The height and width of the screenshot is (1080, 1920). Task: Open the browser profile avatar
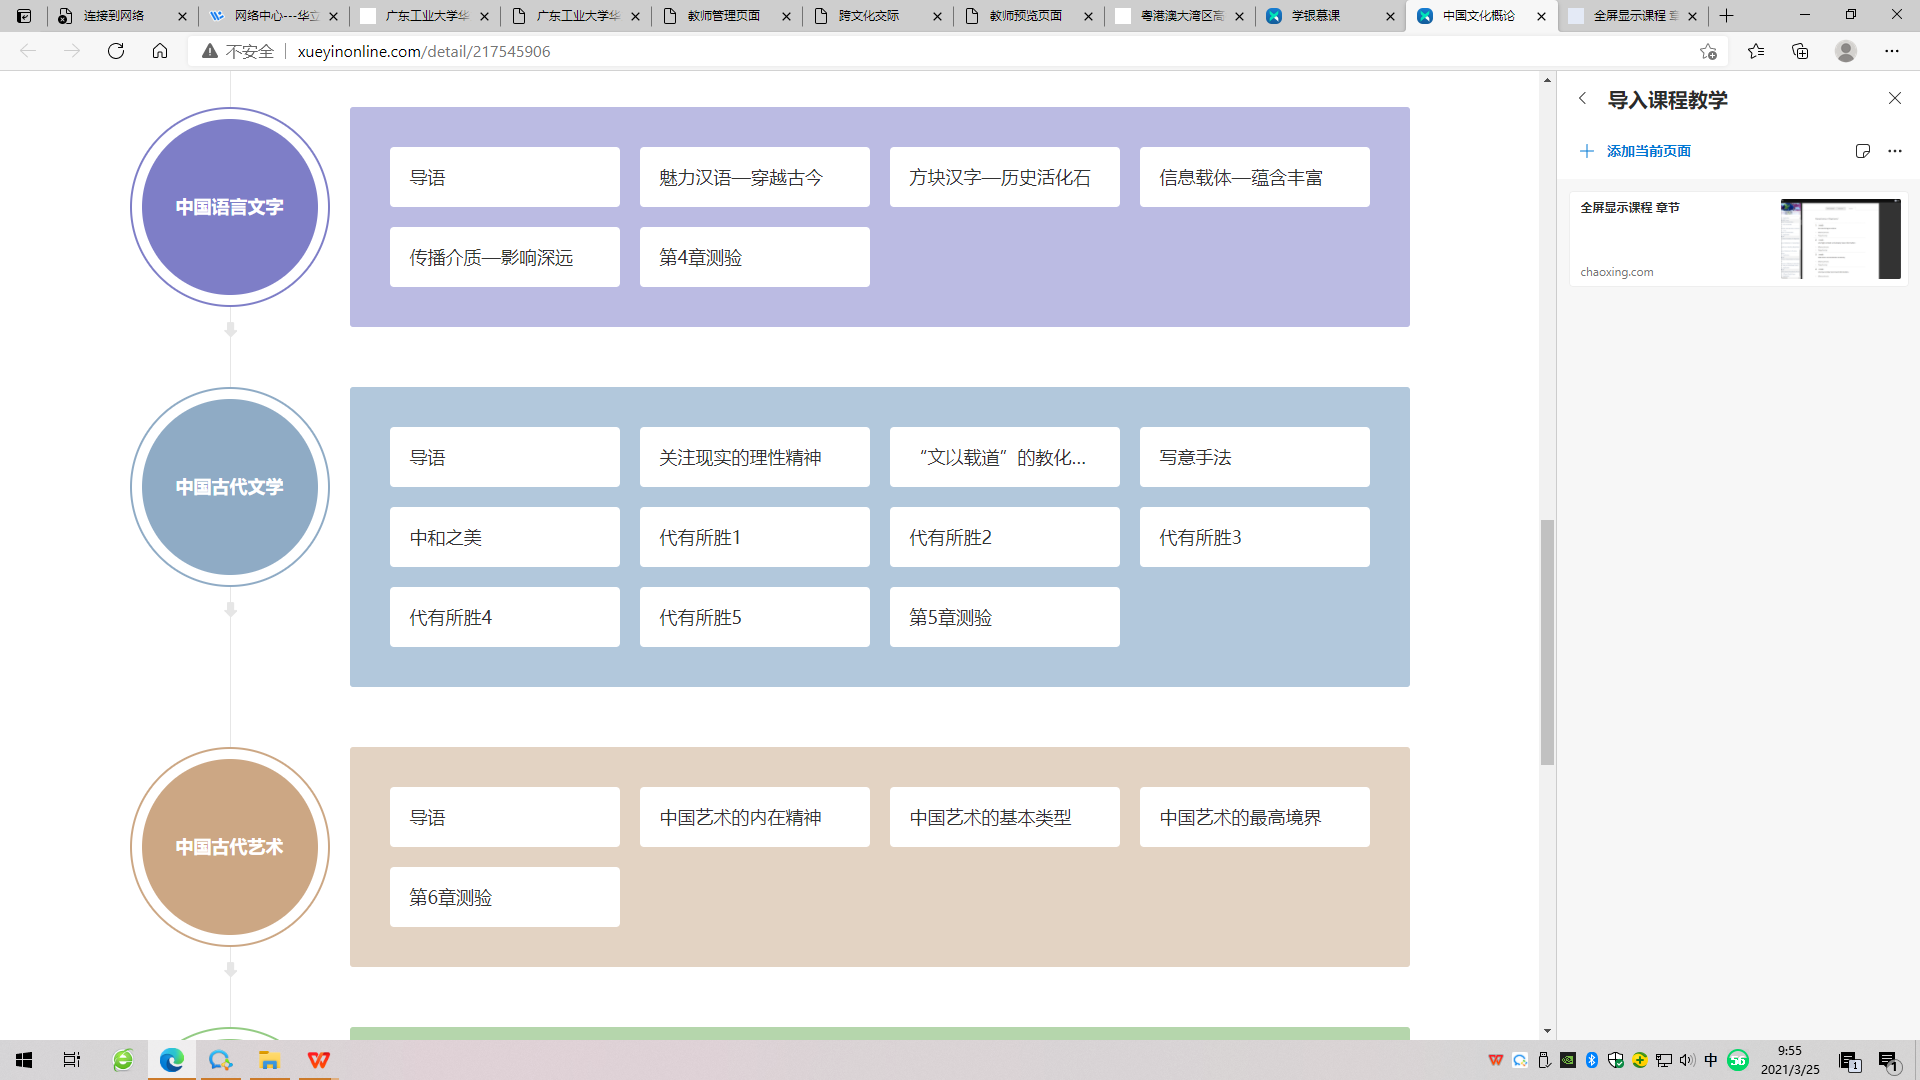(x=1846, y=51)
